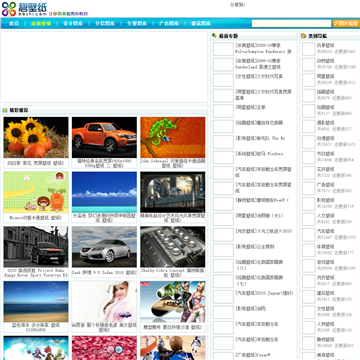Open the silver Saab sedan wallpaper

(x=104, y=247)
